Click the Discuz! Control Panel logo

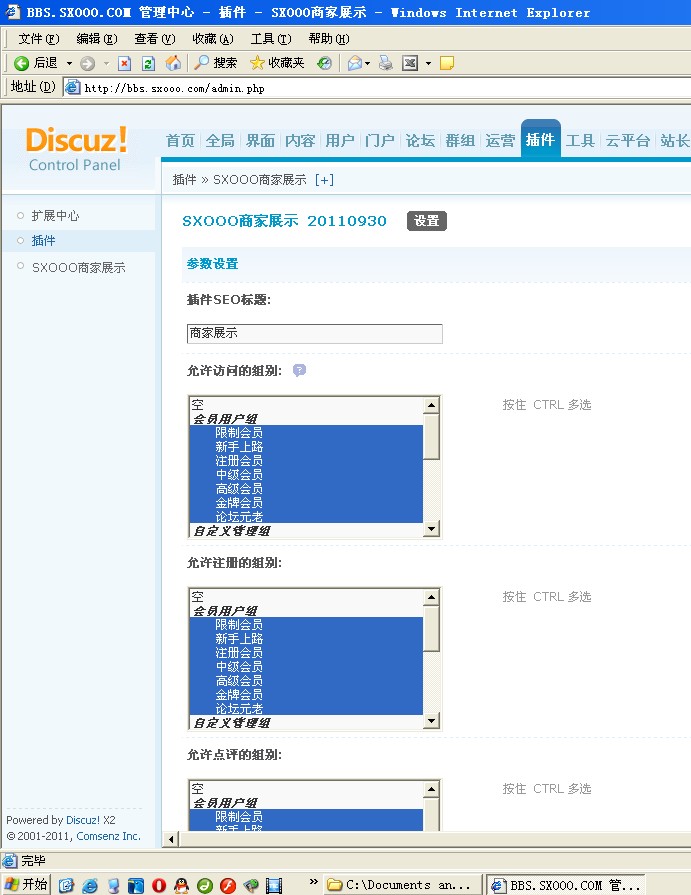coord(76,150)
